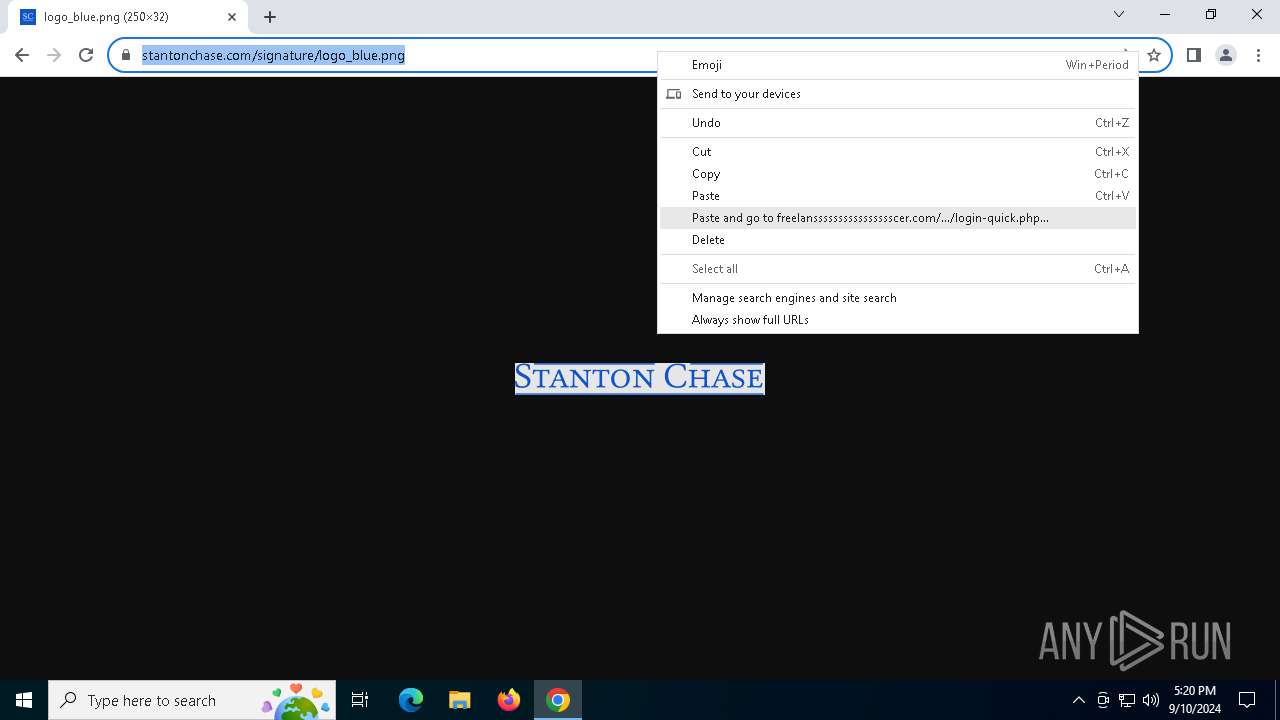Viewport: 1280px width, 720px height.
Task: Click inside the address bar URL
Action: click(x=273, y=55)
